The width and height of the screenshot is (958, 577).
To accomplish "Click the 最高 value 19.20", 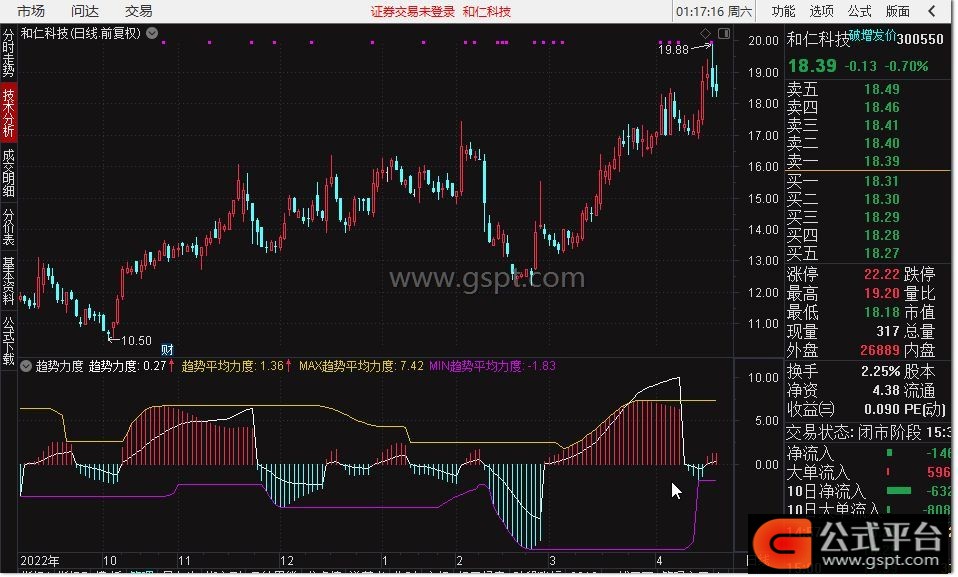I will 882,293.
